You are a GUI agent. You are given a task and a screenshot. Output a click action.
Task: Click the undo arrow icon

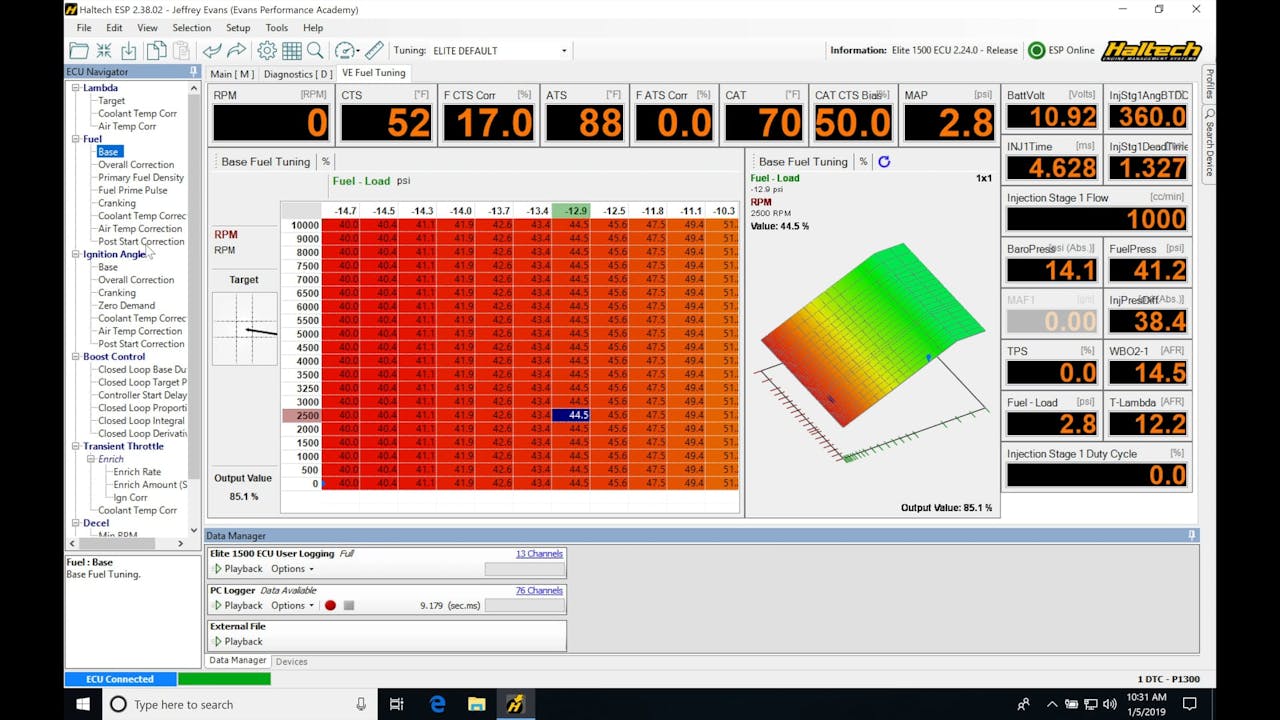click(x=212, y=50)
